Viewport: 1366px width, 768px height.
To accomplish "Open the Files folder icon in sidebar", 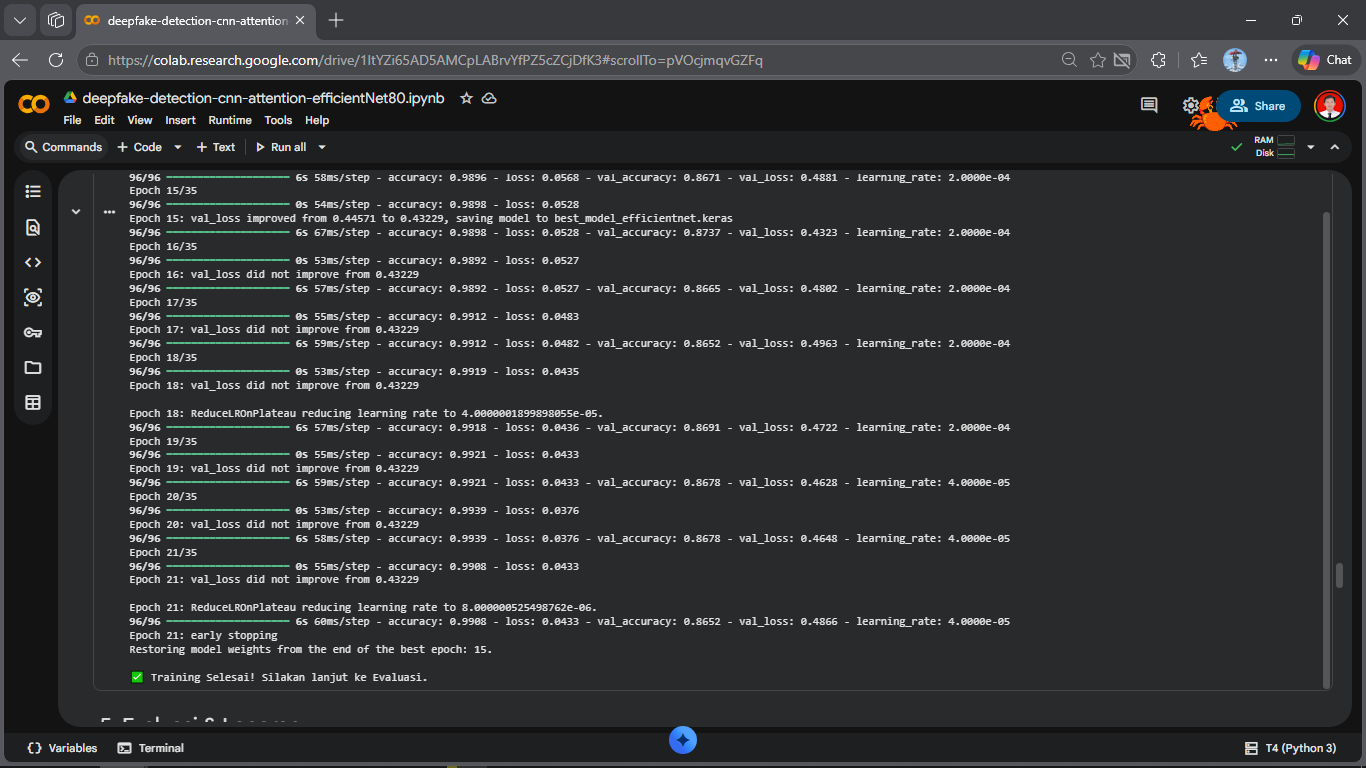I will [x=33, y=367].
